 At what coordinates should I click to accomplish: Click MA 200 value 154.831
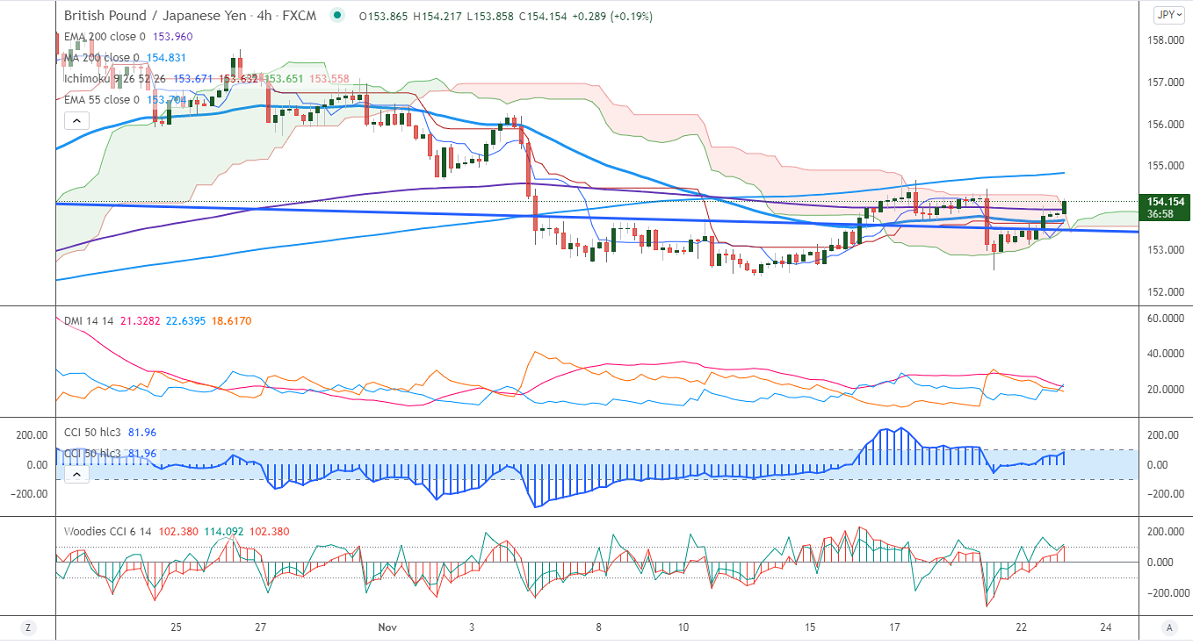coord(167,58)
